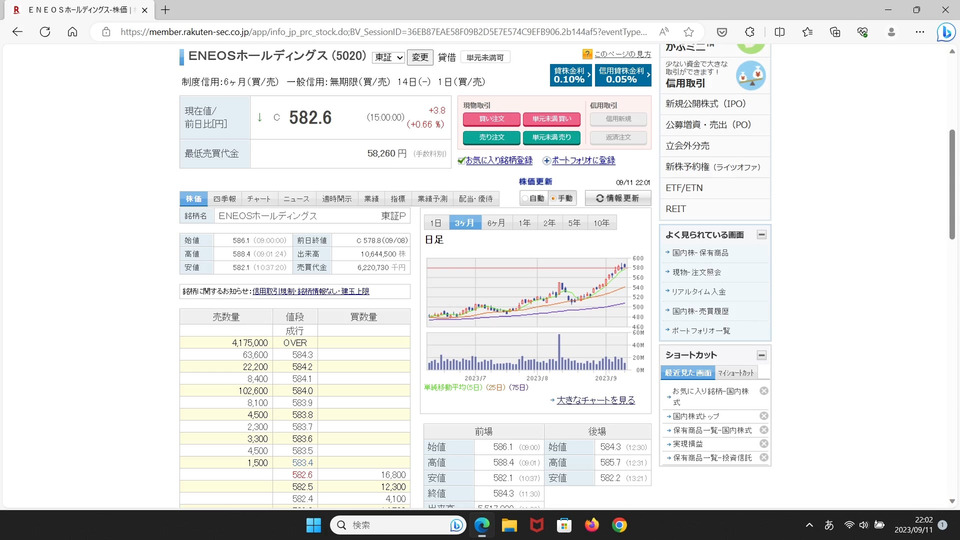Select 自動 price update radio button
Viewport: 960px width, 540px height.
pyautogui.click(x=525, y=198)
